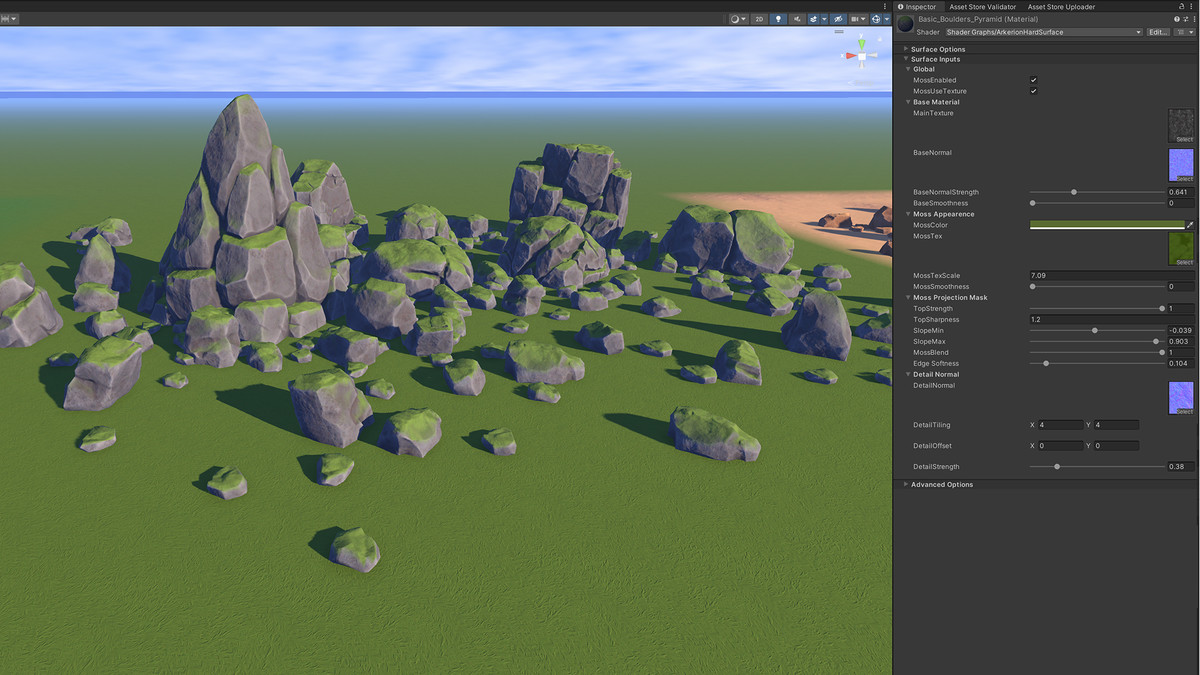Adjust DetailStrength slider

(1097, 466)
